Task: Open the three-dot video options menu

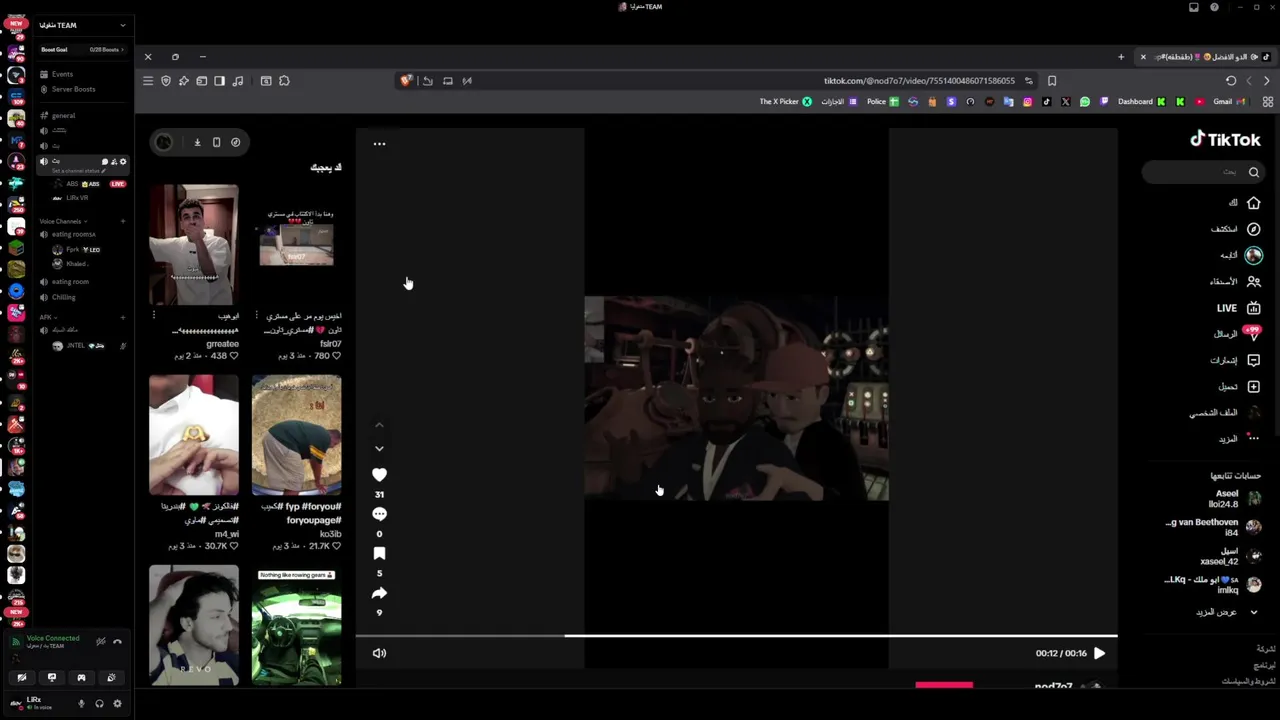Action: (379, 144)
